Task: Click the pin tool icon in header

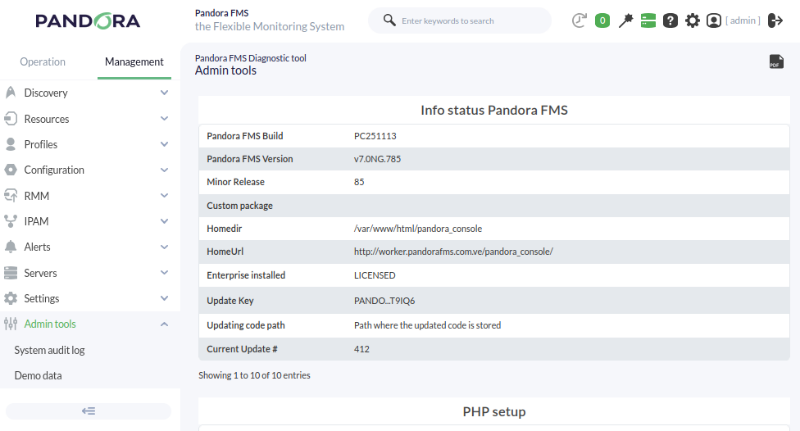Action: (x=626, y=20)
